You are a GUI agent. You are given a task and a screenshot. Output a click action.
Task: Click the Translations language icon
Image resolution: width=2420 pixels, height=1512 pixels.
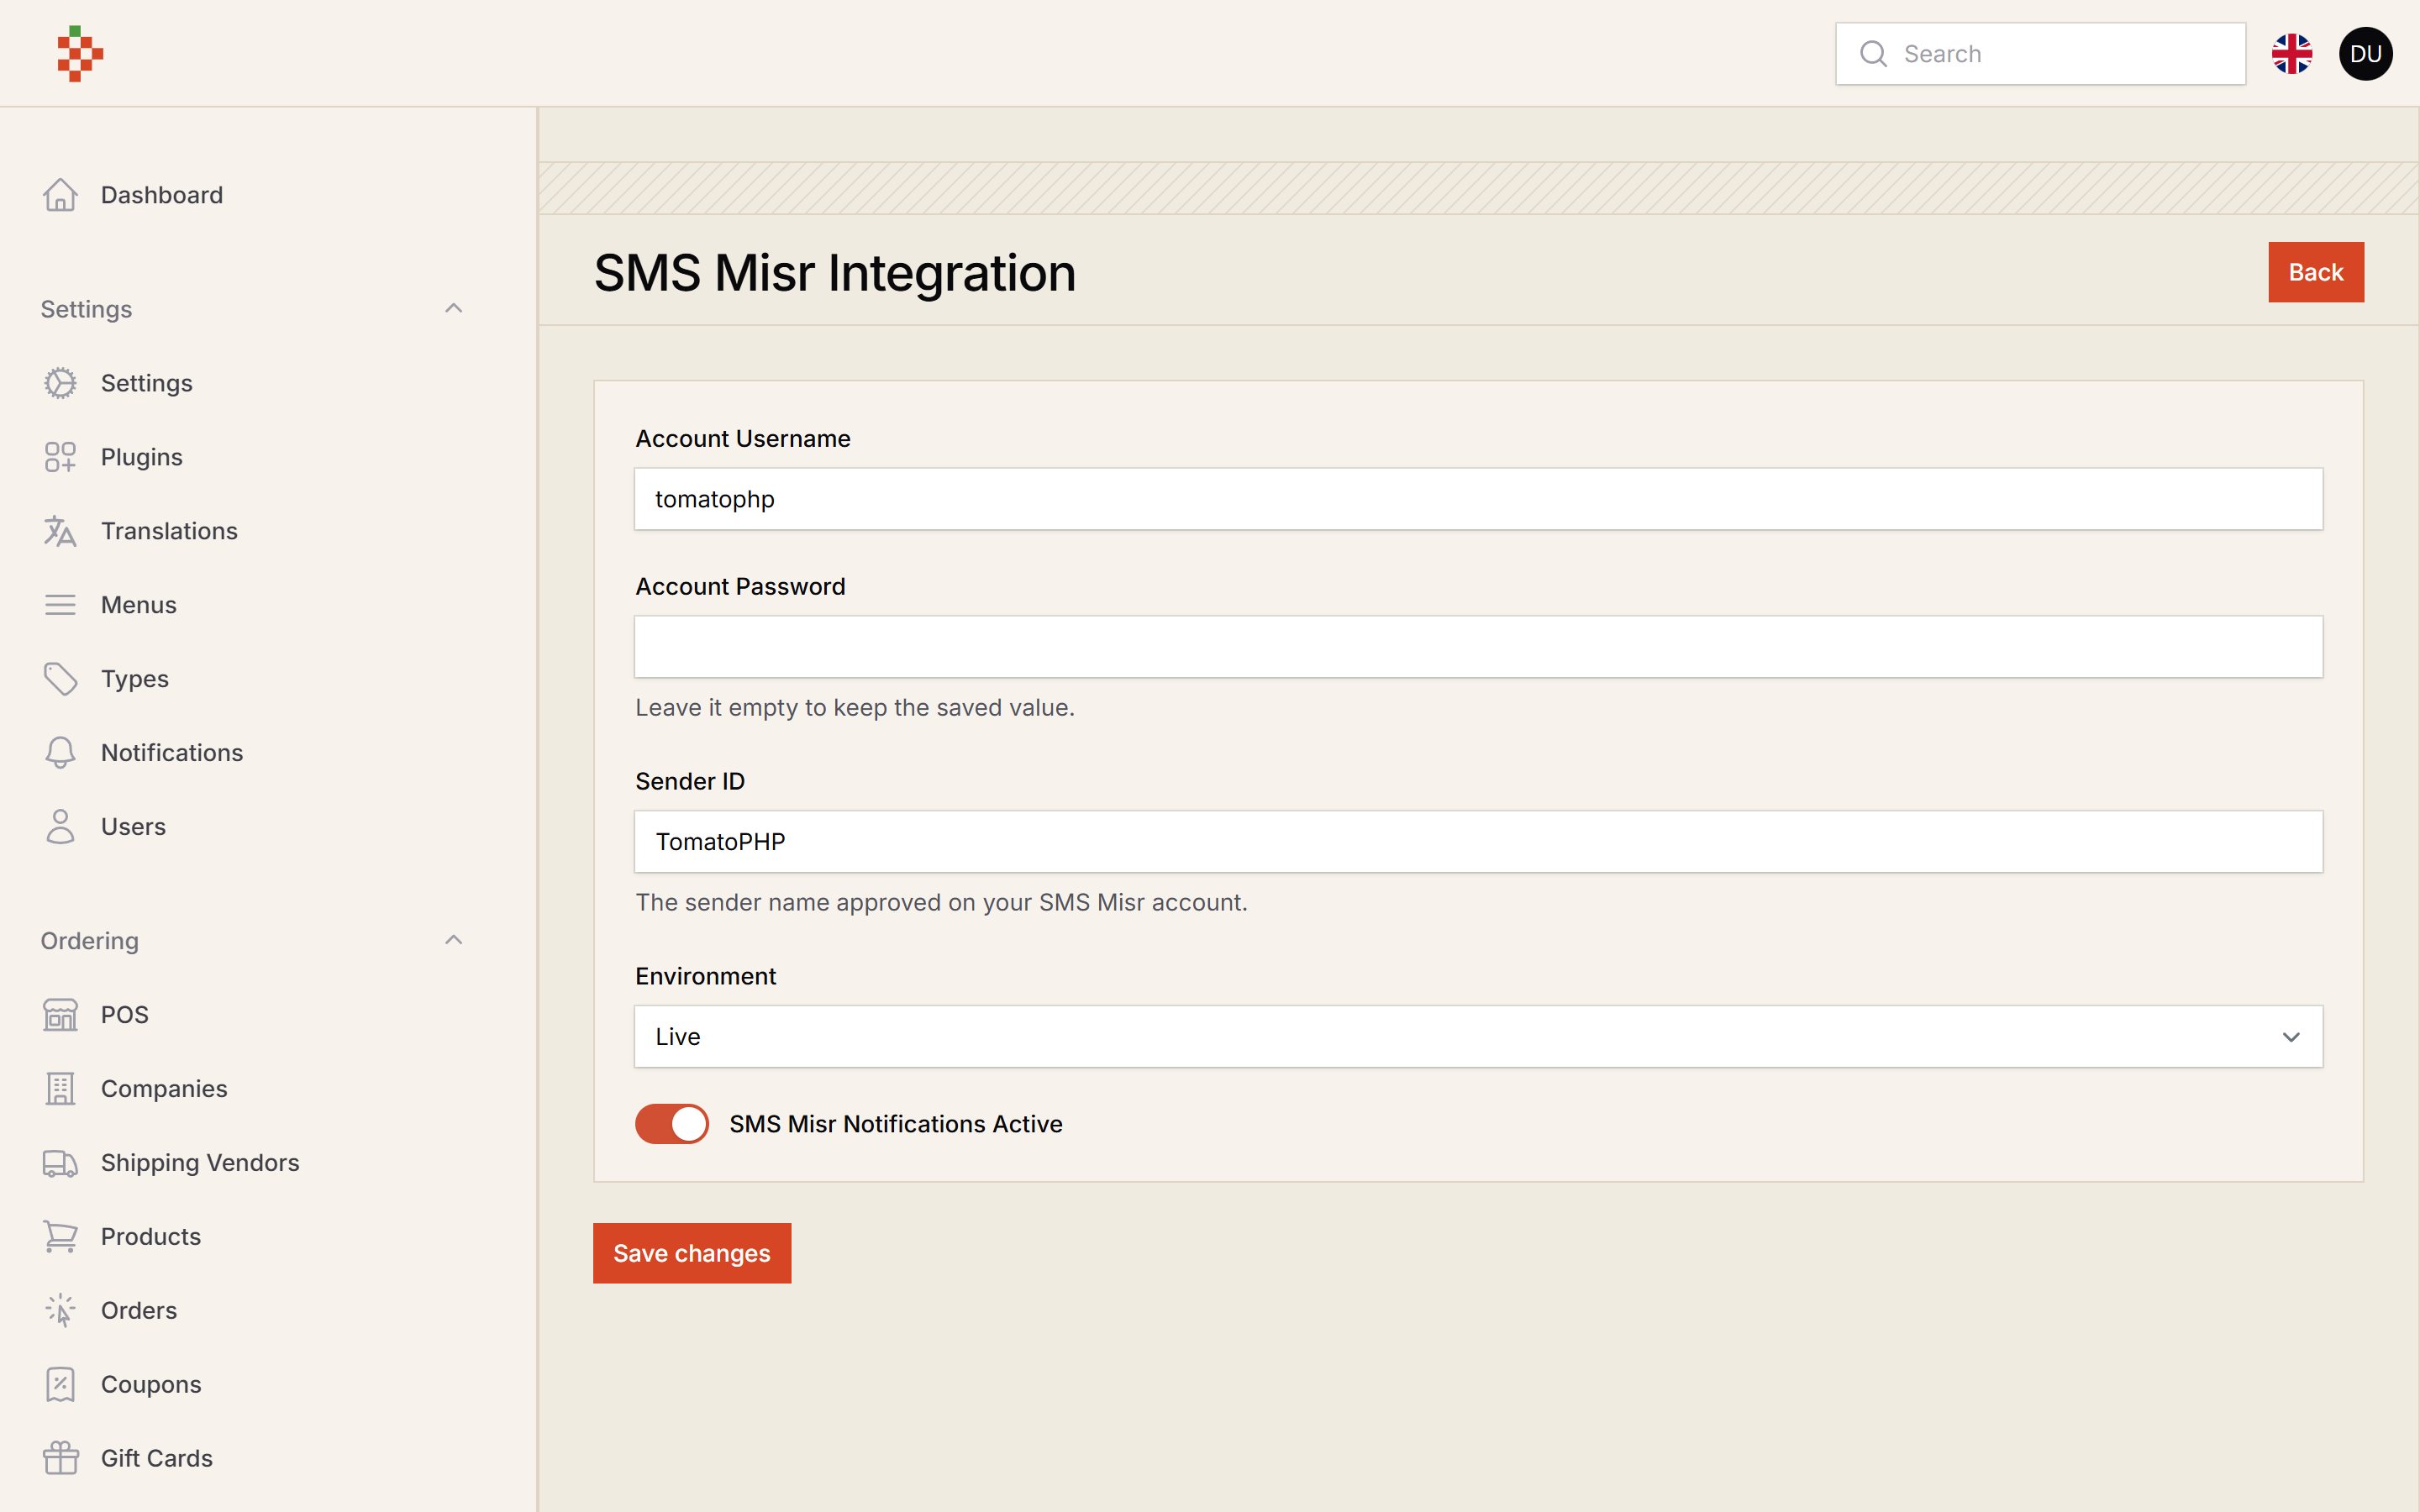60,531
